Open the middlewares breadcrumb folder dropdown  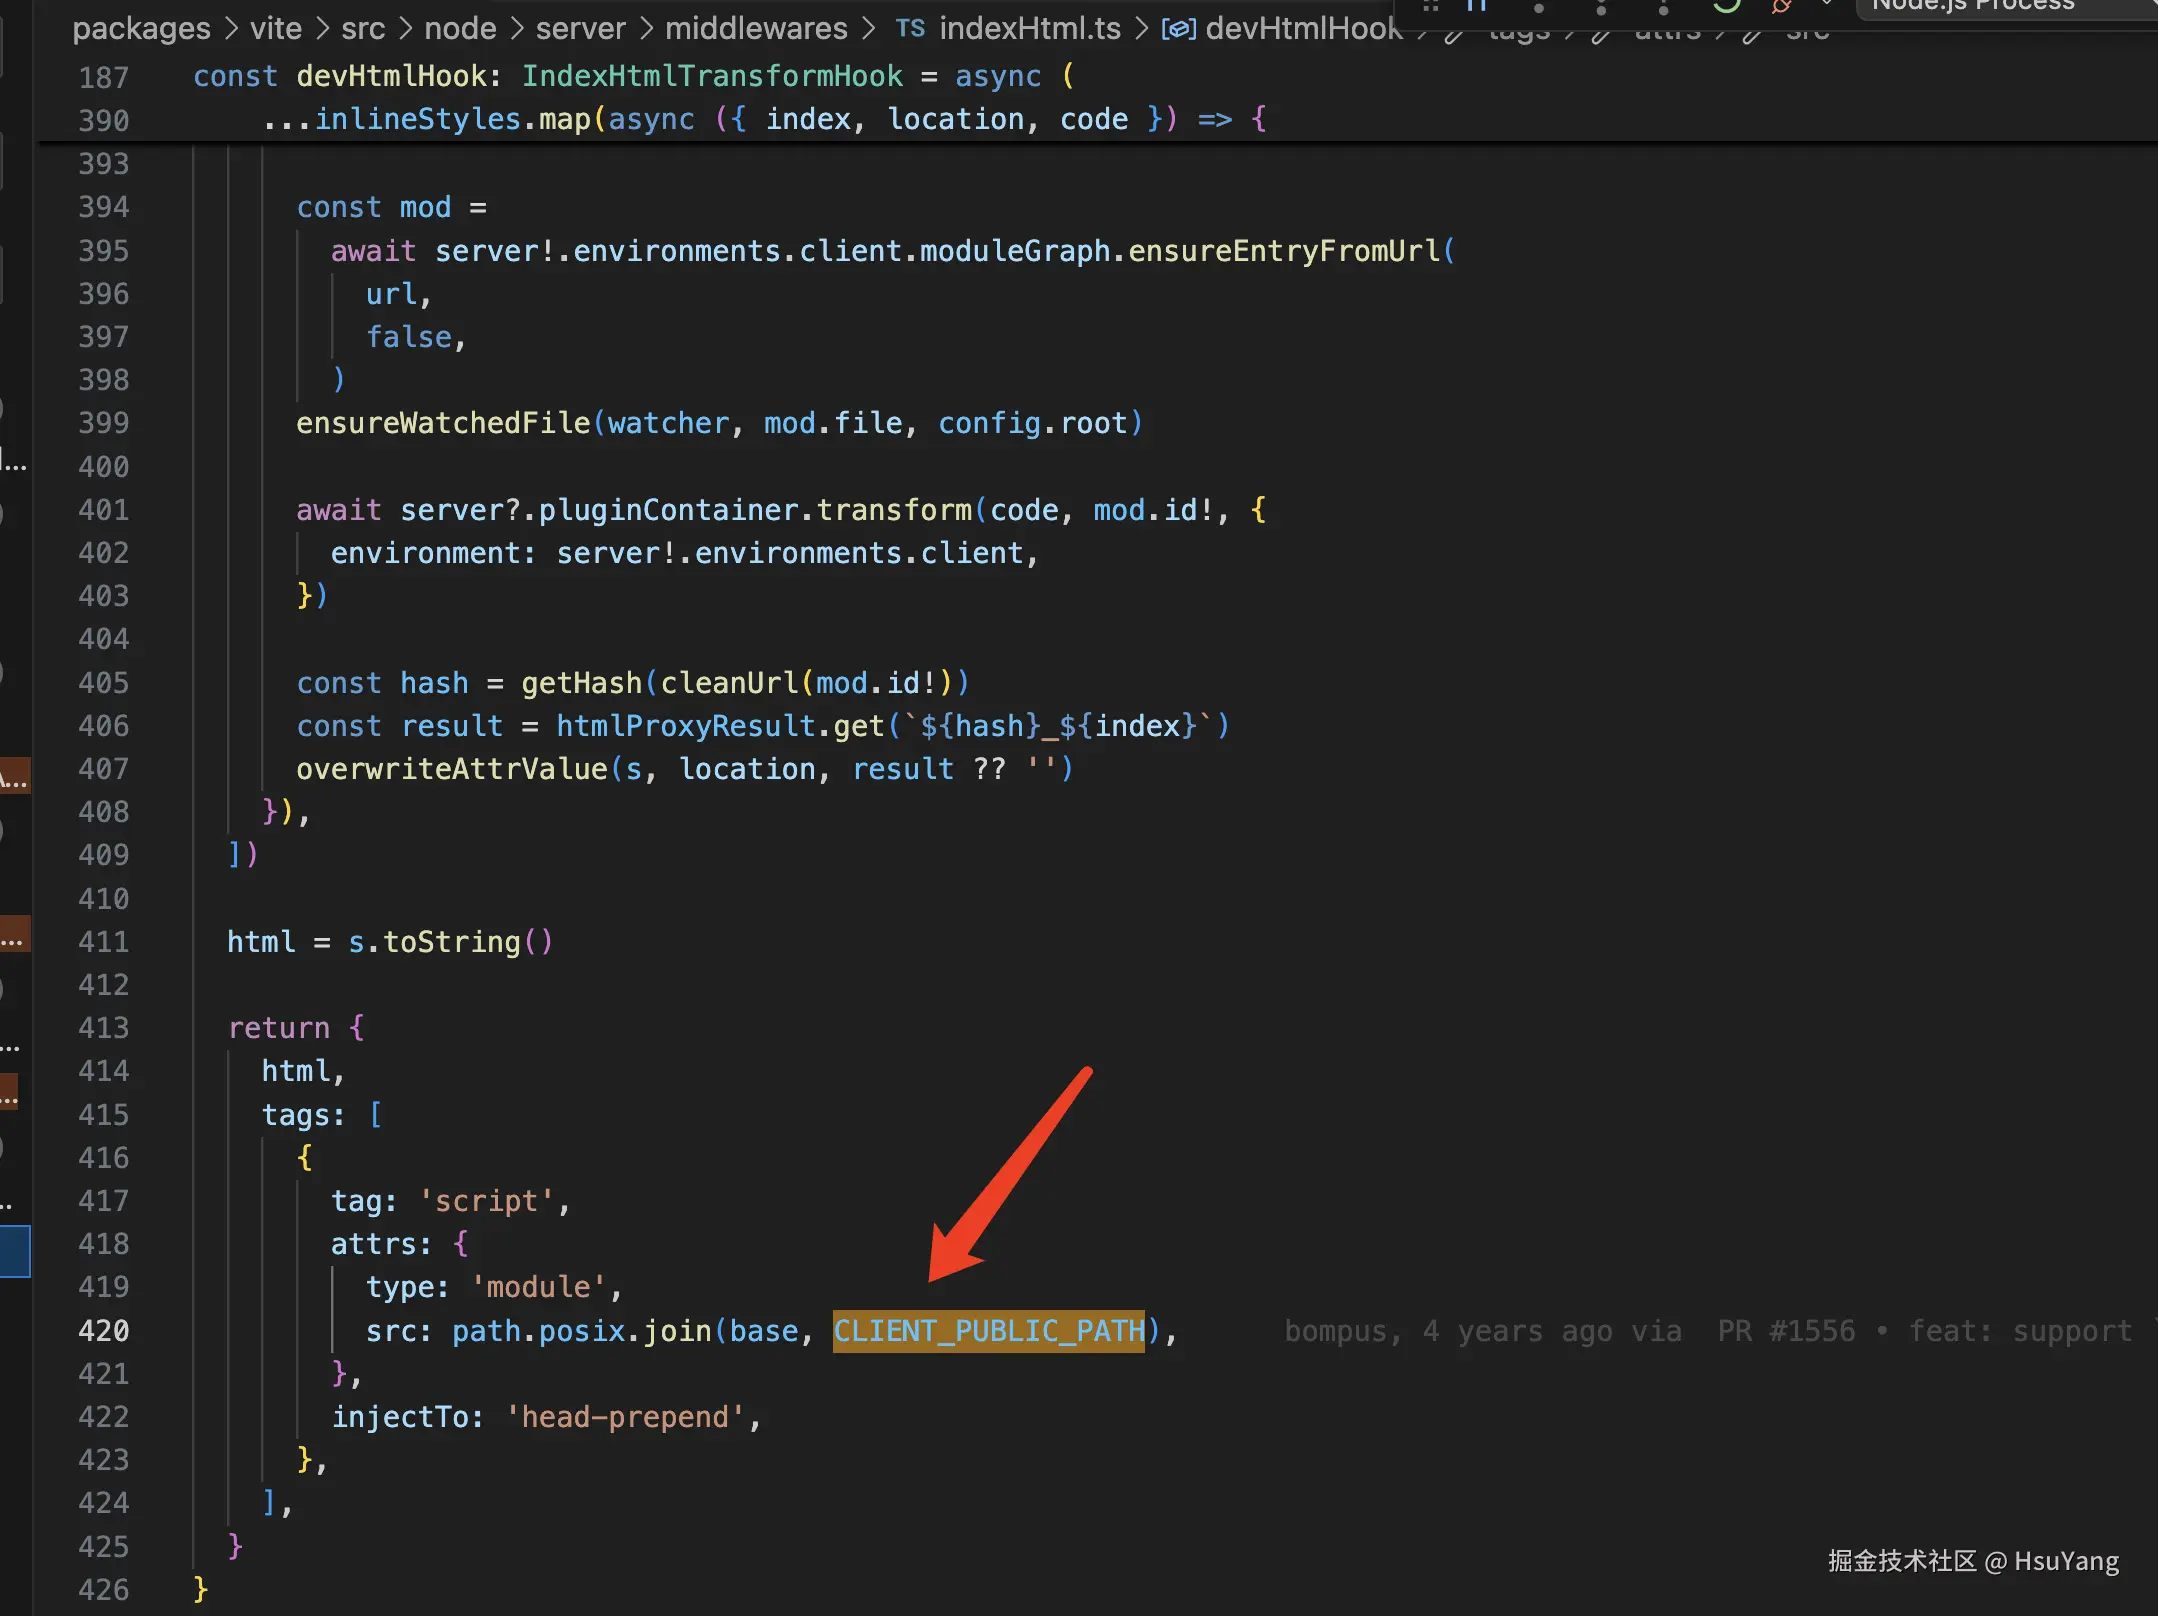click(755, 29)
